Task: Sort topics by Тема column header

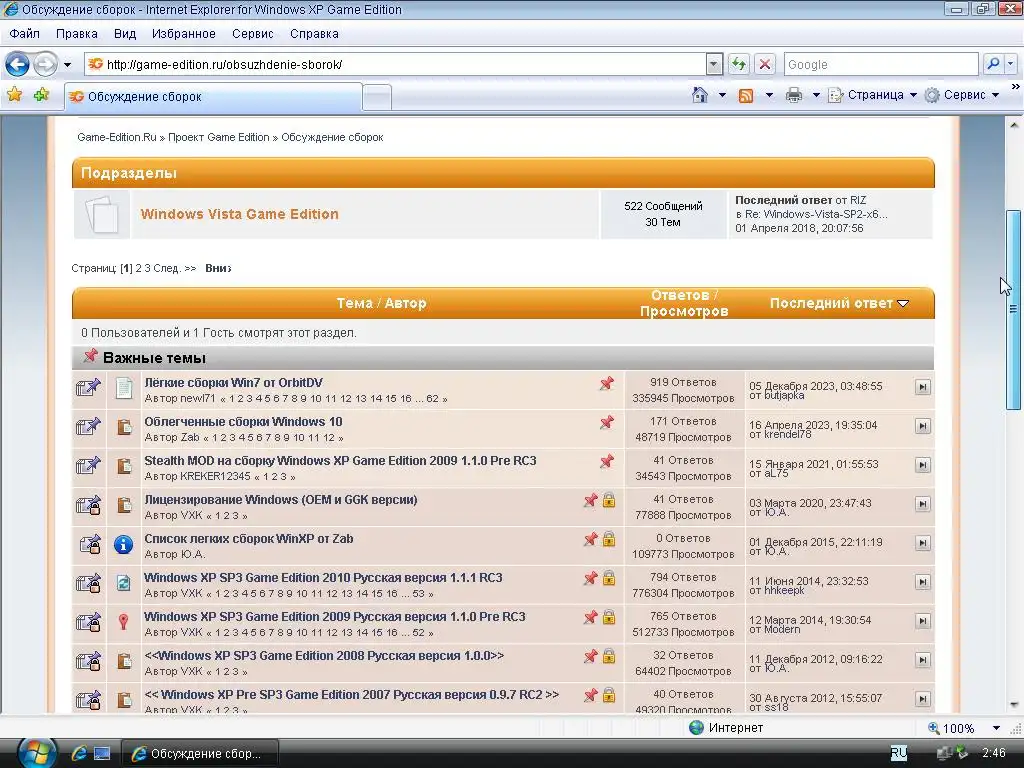Action: click(355, 303)
